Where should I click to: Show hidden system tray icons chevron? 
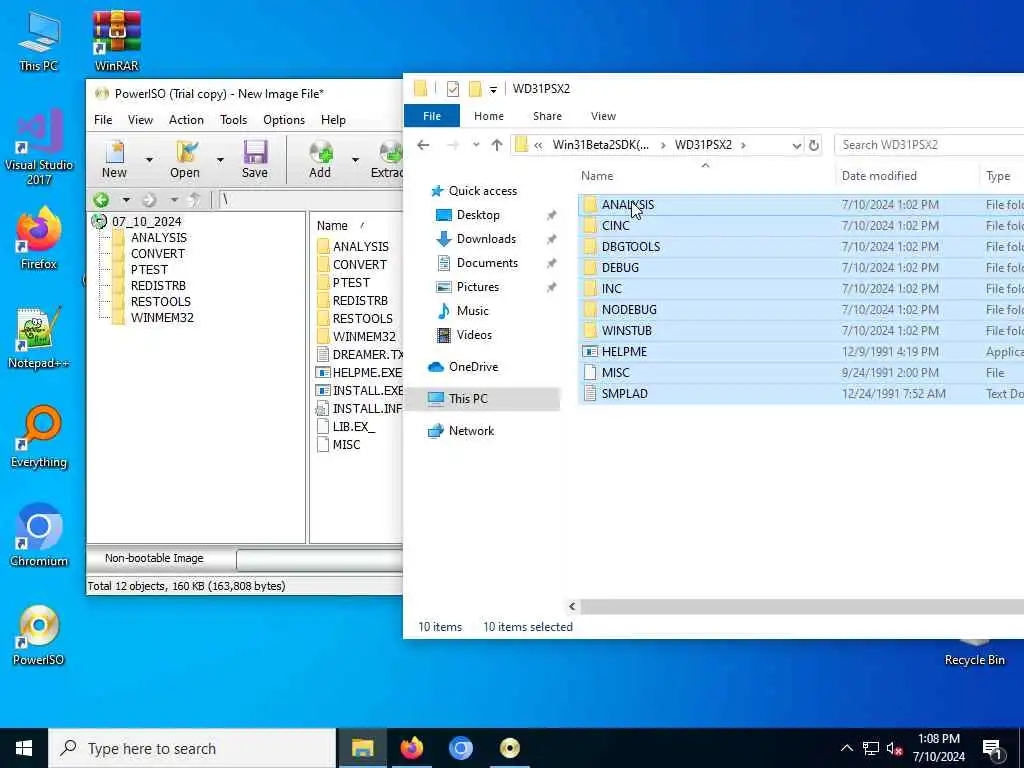846,748
